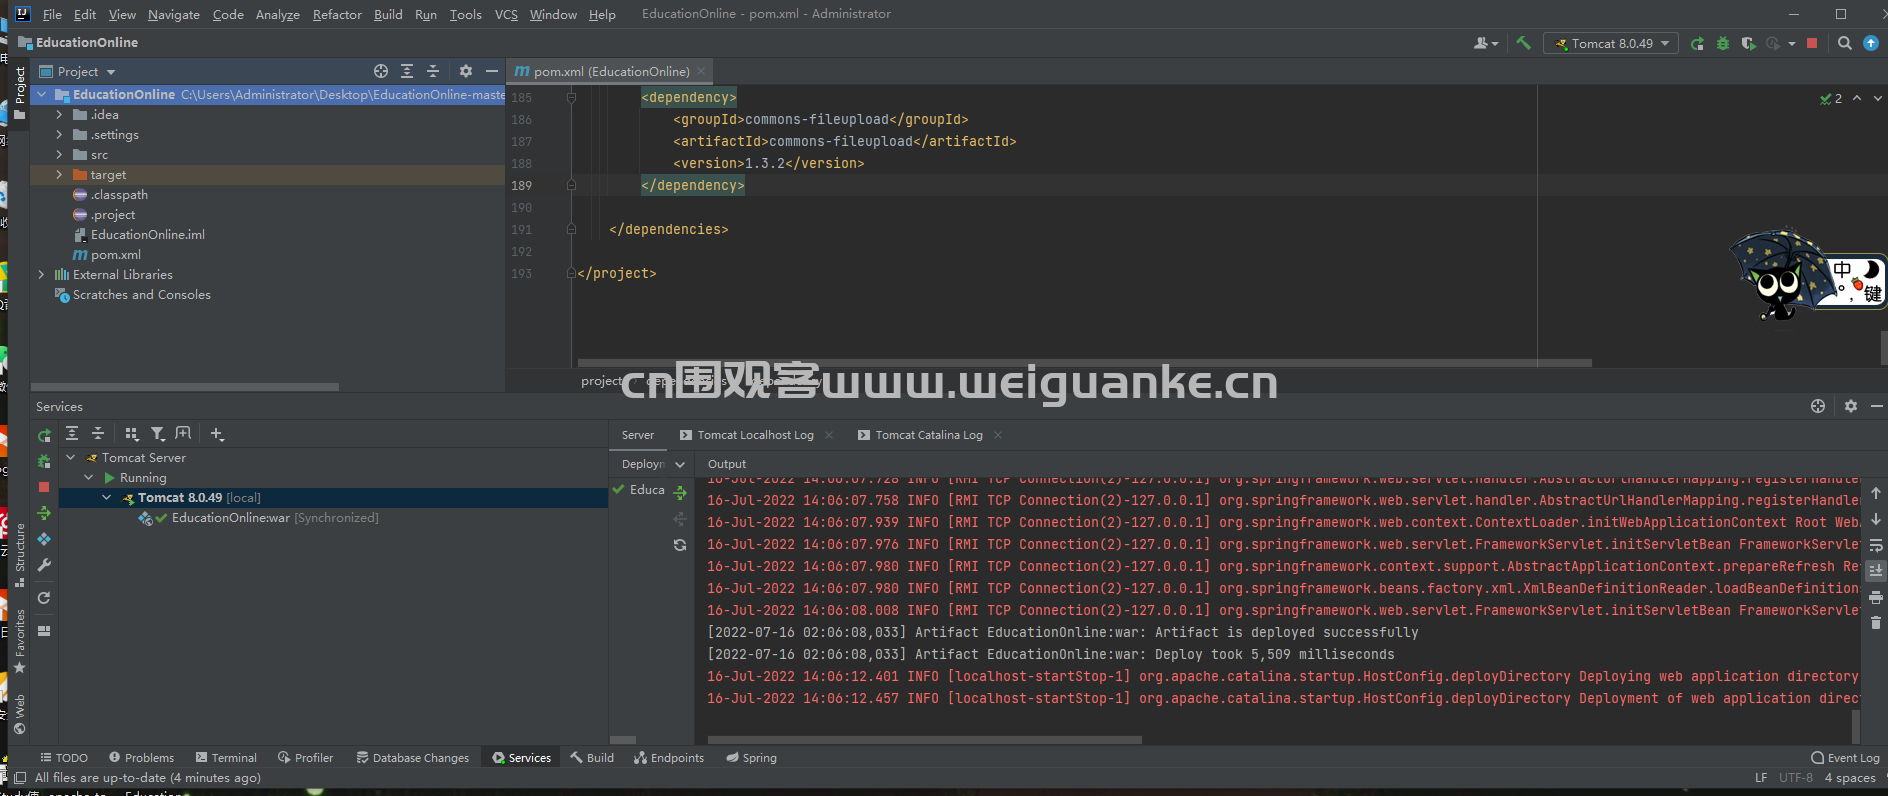Open Services panel gear settings
The width and height of the screenshot is (1888, 796).
click(x=1851, y=406)
